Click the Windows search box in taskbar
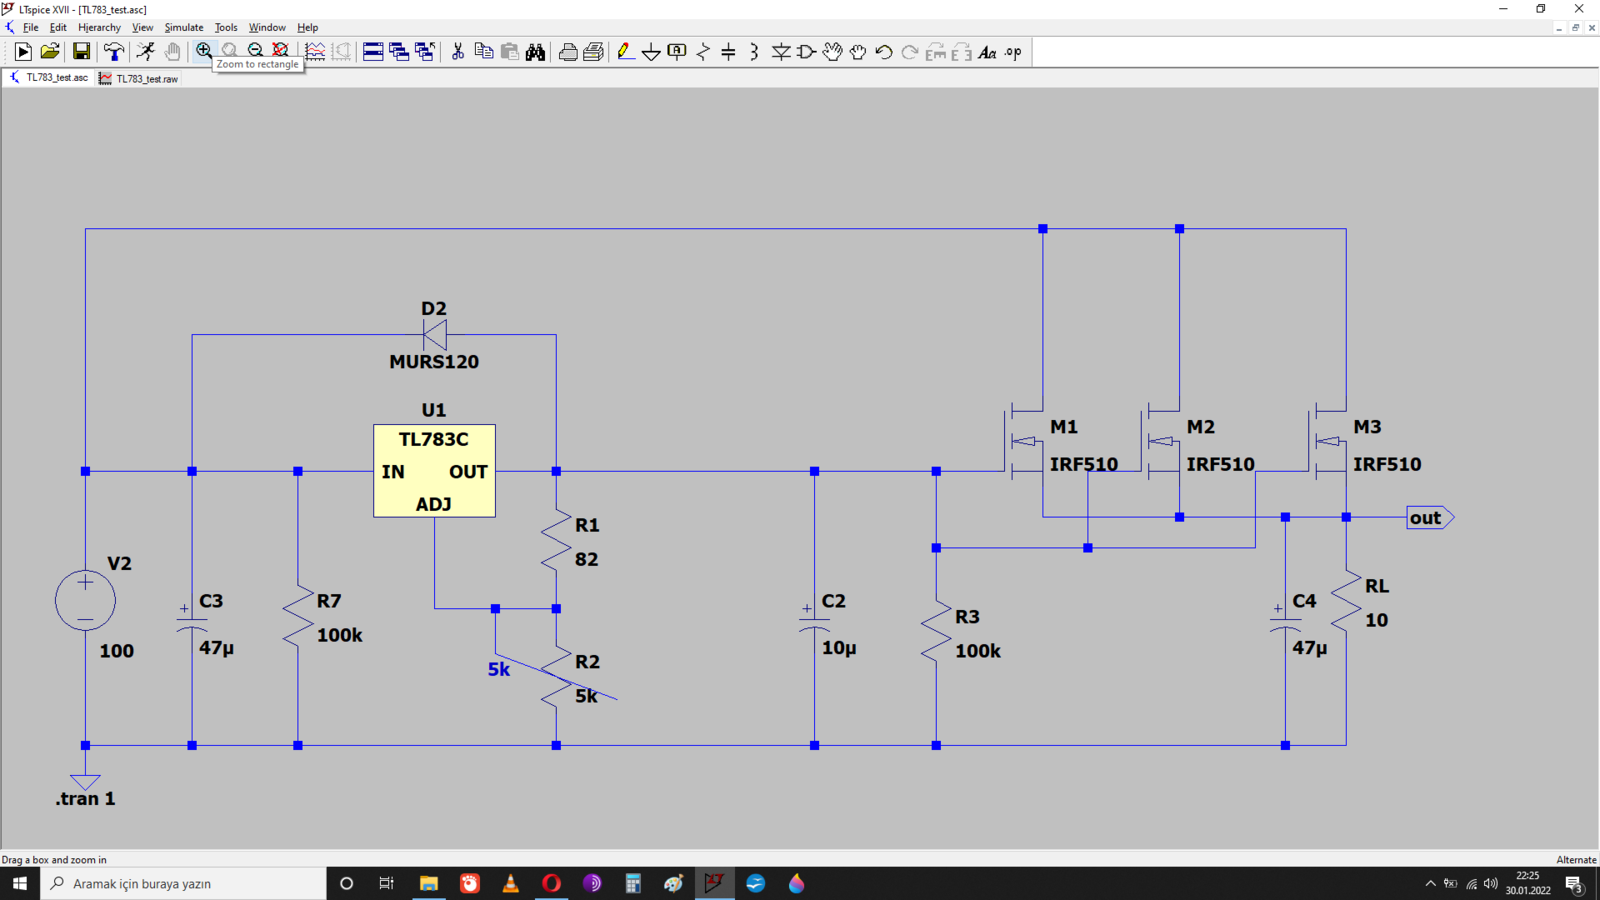The height and width of the screenshot is (900, 1600). 183,884
